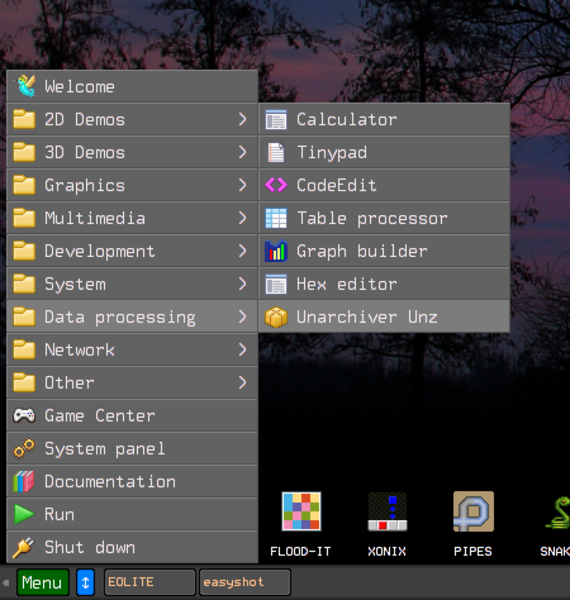Choose Table processor entry
Screen dimensions: 570x600
[x=384, y=218]
